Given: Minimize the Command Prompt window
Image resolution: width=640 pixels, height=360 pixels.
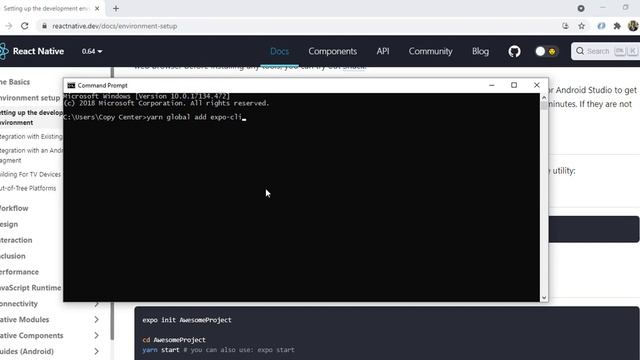Looking at the screenshot, I should (492, 85).
